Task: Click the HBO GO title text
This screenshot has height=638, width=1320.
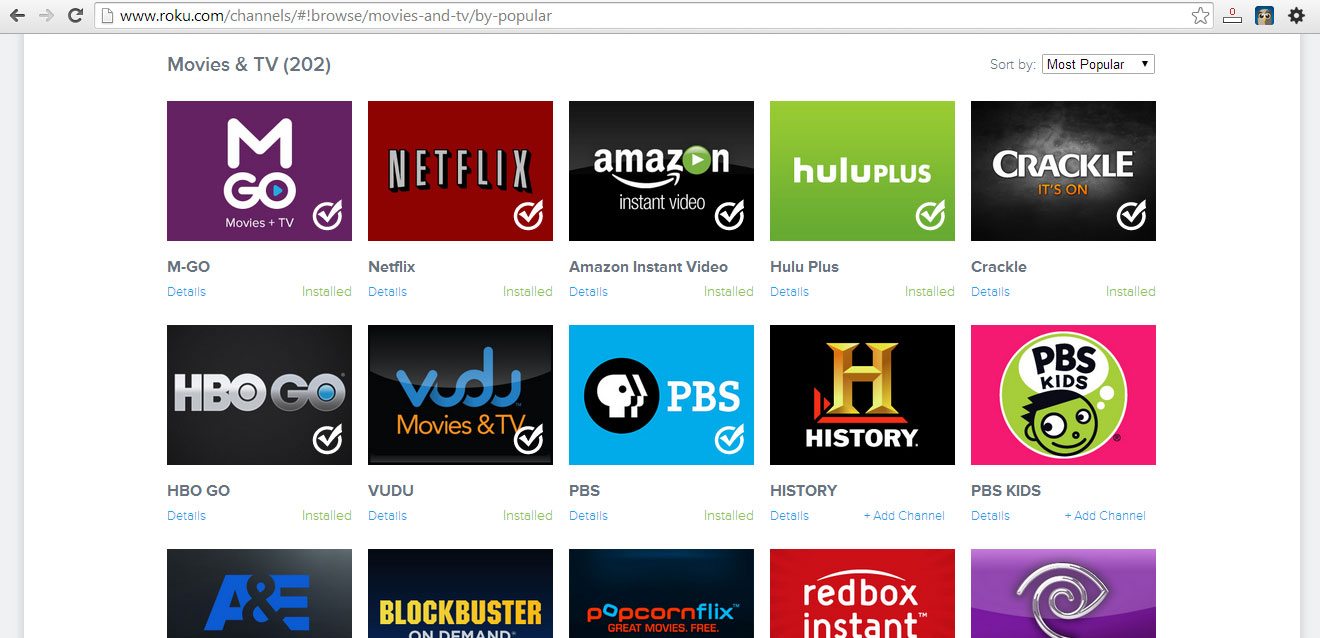Action: tap(198, 491)
